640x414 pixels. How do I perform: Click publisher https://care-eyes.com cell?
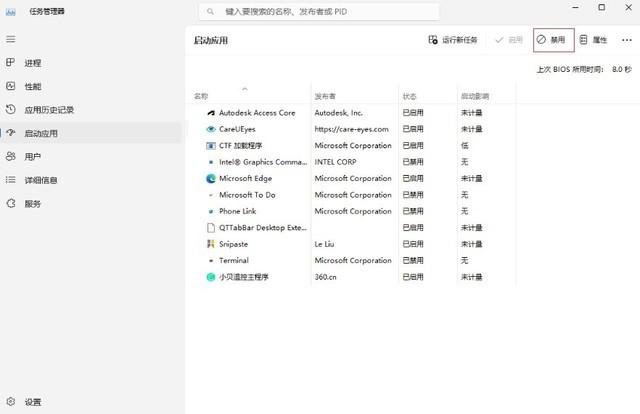351,129
